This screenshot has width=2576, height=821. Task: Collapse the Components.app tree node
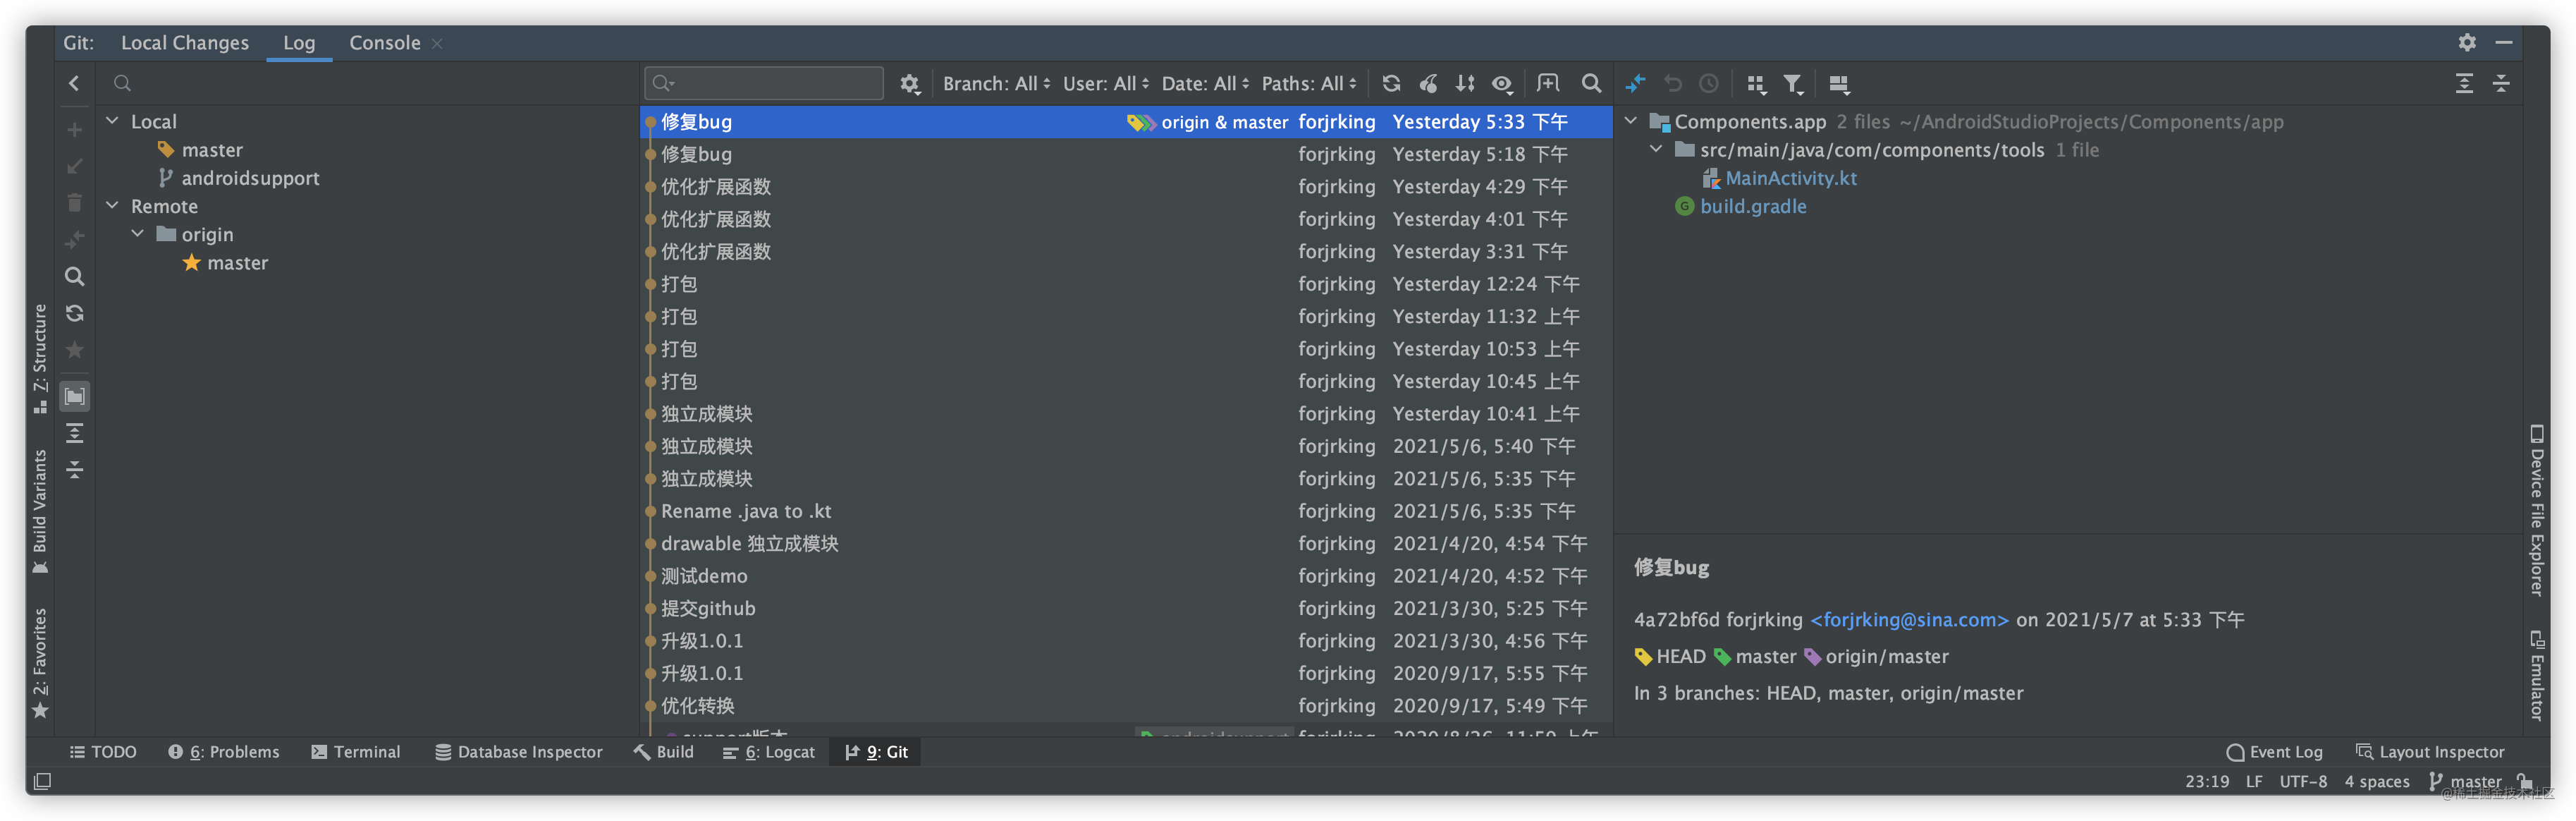click(x=1631, y=121)
